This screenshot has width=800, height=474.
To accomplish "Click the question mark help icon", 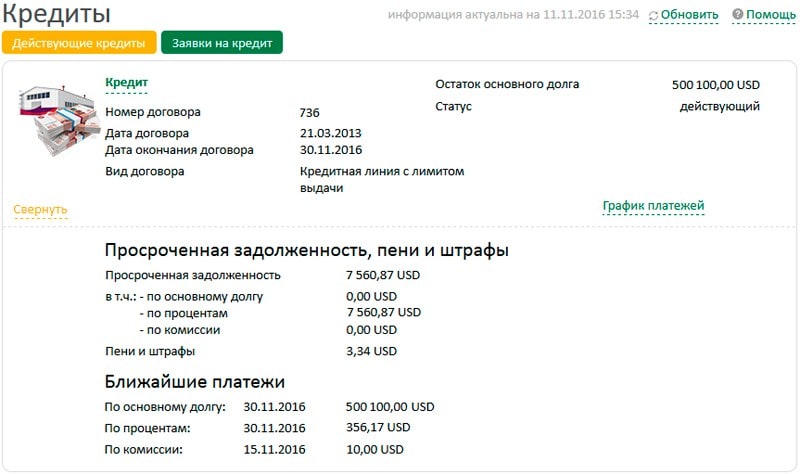I will click(x=738, y=14).
